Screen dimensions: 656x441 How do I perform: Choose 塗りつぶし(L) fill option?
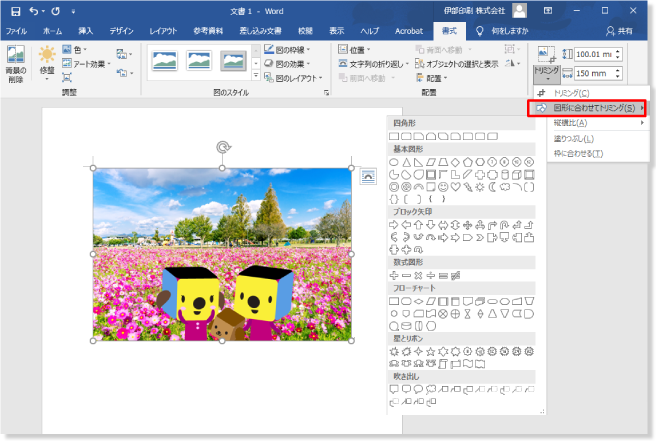(599, 138)
